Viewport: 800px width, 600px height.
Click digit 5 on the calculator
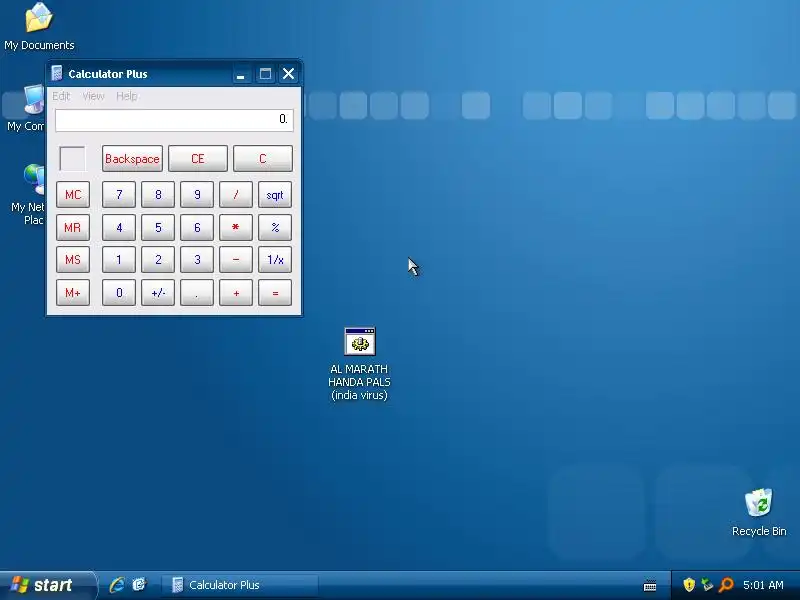pyautogui.click(x=158, y=227)
